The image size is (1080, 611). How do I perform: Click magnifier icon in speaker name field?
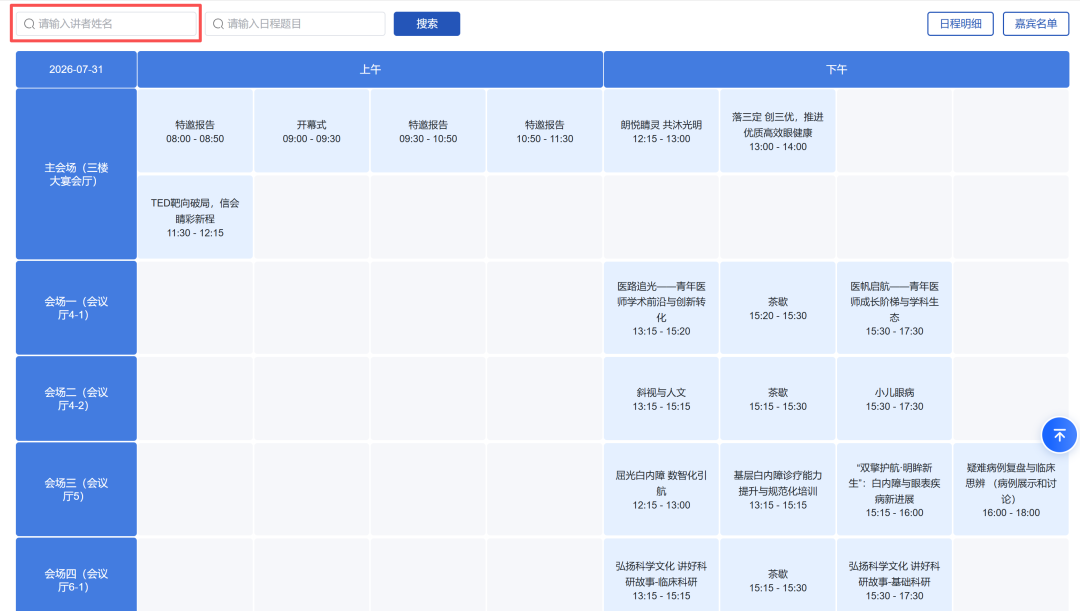point(30,23)
